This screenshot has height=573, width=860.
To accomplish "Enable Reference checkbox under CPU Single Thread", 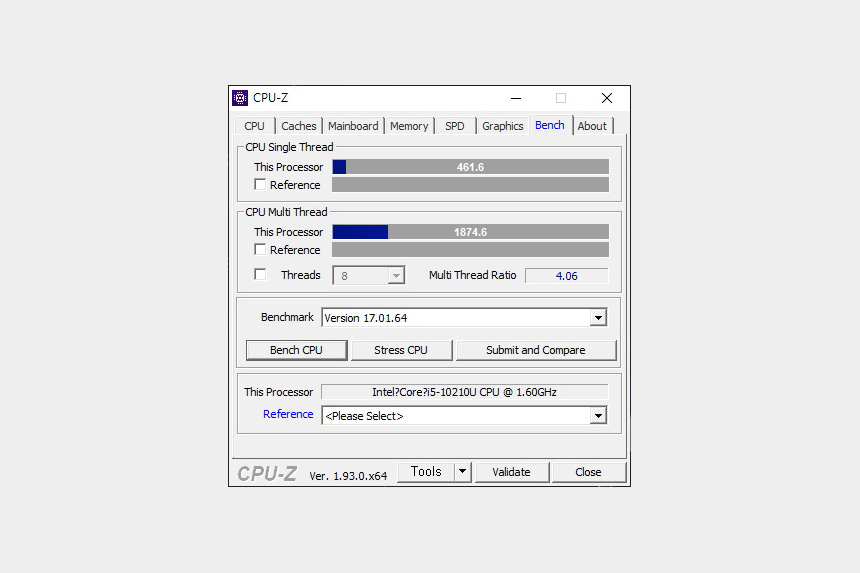I will 260,185.
